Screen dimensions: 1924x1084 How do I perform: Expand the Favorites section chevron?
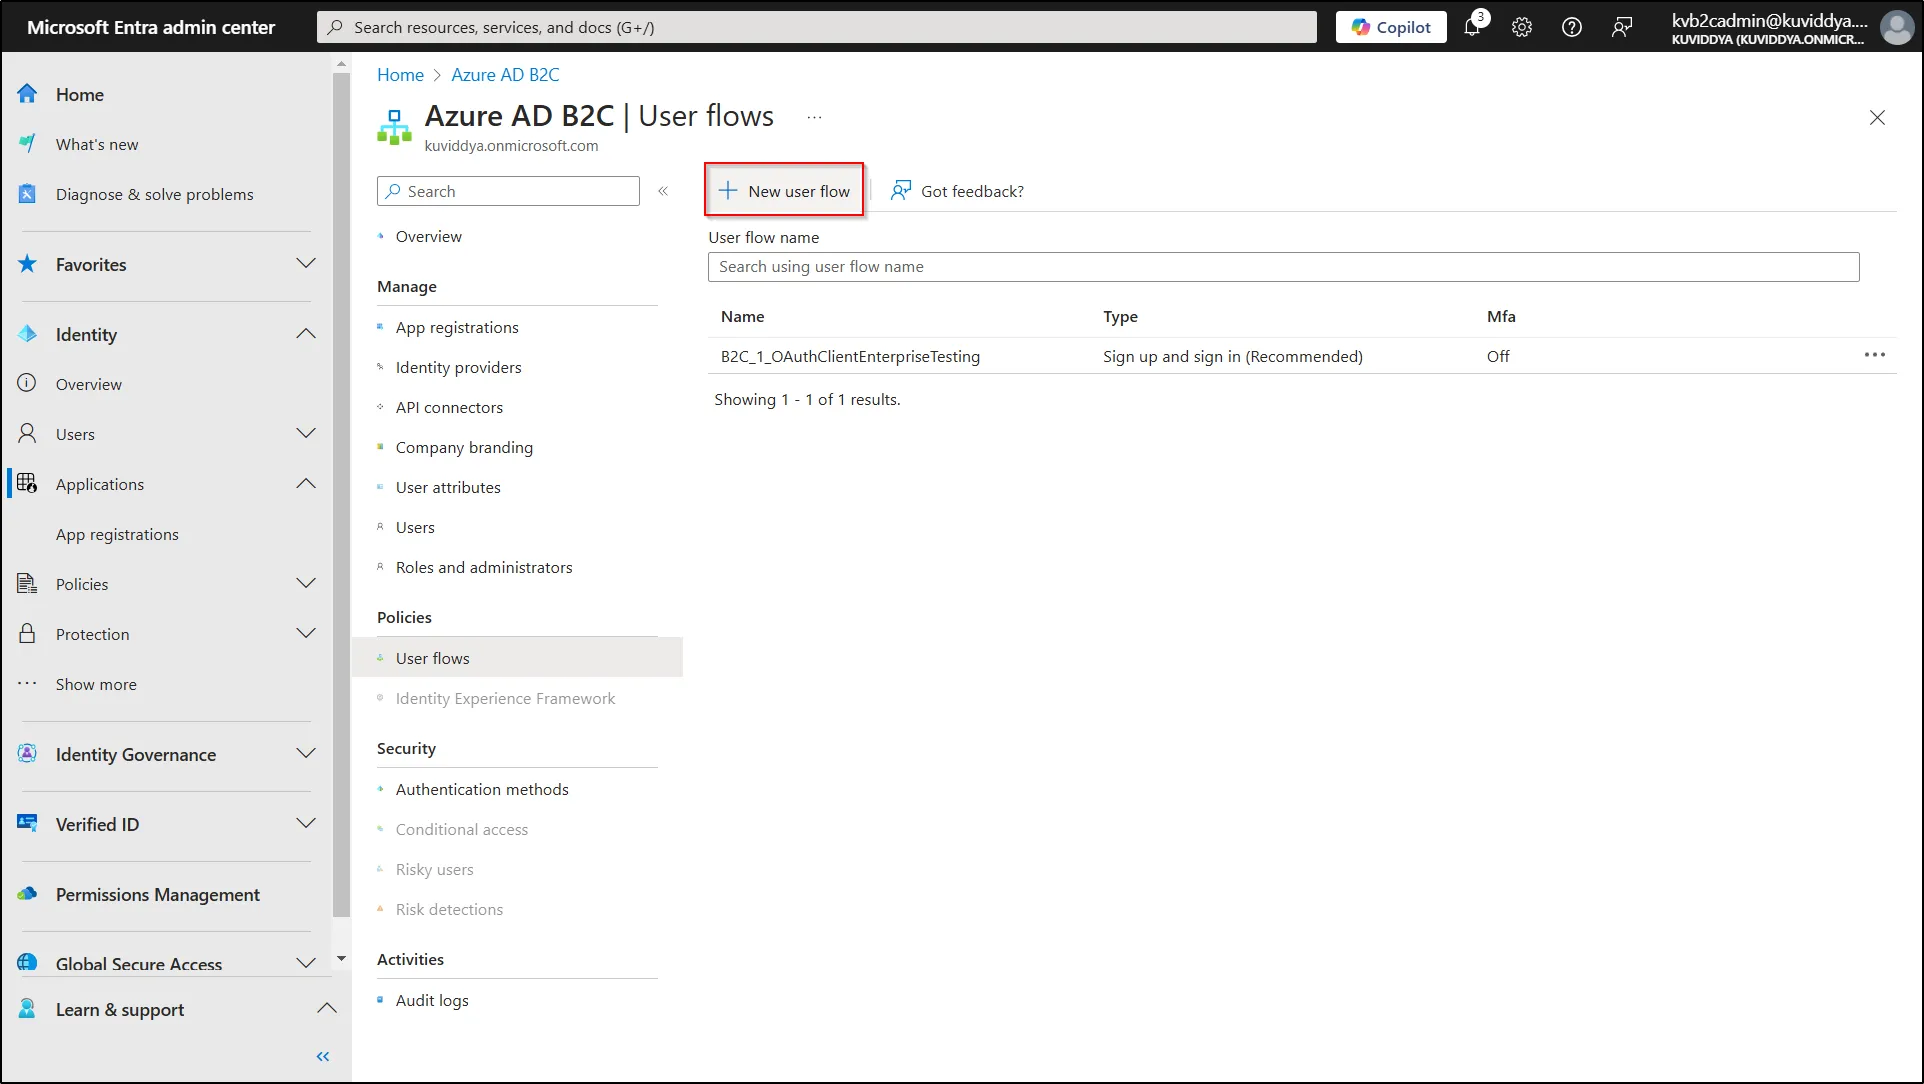[306, 264]
